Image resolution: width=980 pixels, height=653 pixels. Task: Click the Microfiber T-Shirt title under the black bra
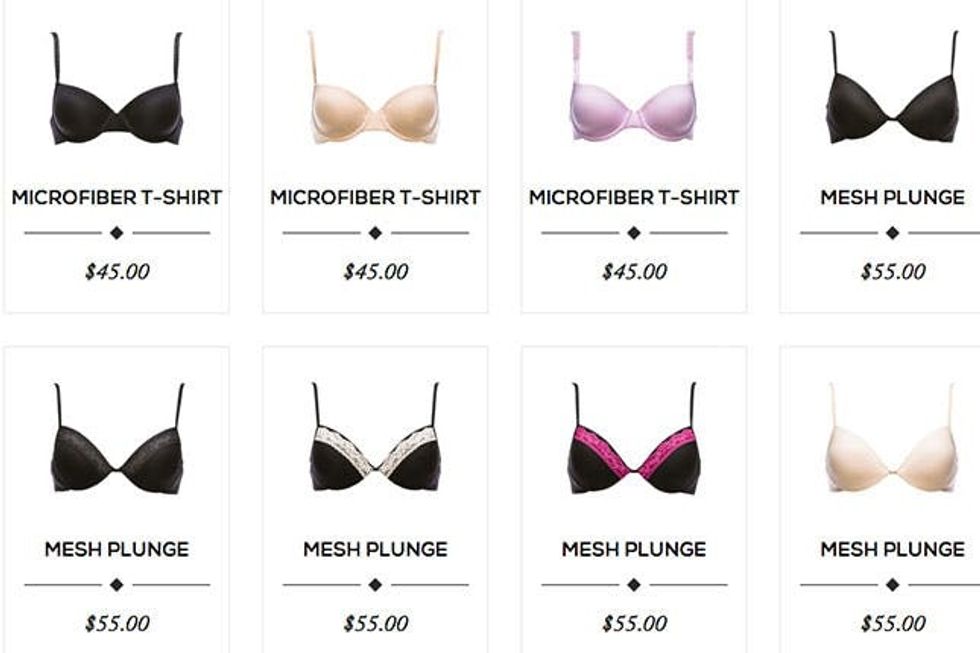[117, 197]
